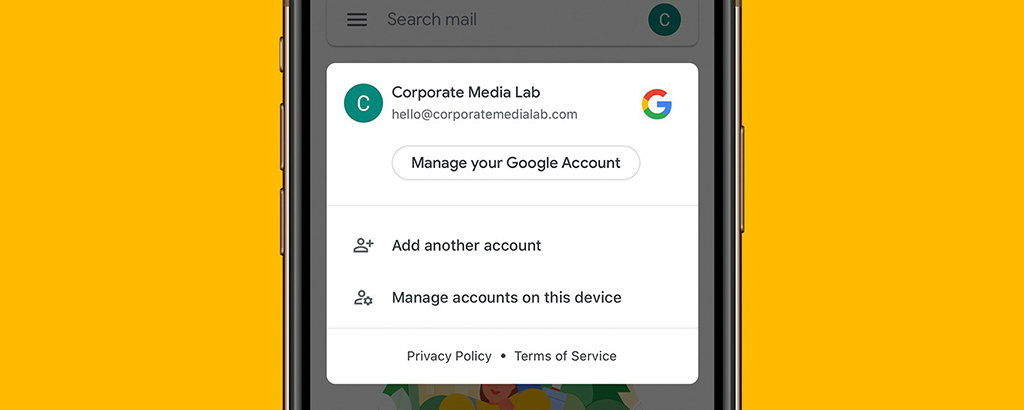Click the hello@corporatemedialab.com email address
Screen dimensions: 1024x410
click(x=484, y=114)
